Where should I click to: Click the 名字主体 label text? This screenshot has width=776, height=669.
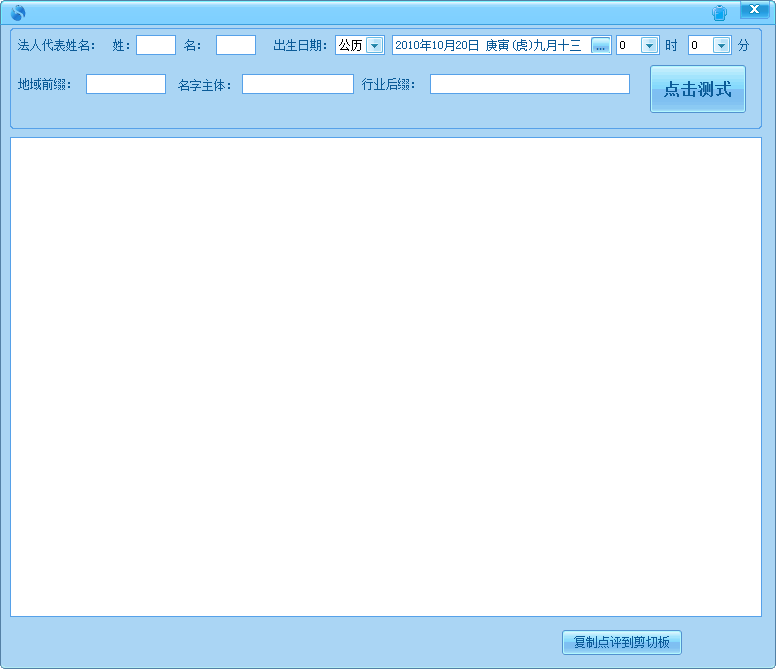[205, 85]
